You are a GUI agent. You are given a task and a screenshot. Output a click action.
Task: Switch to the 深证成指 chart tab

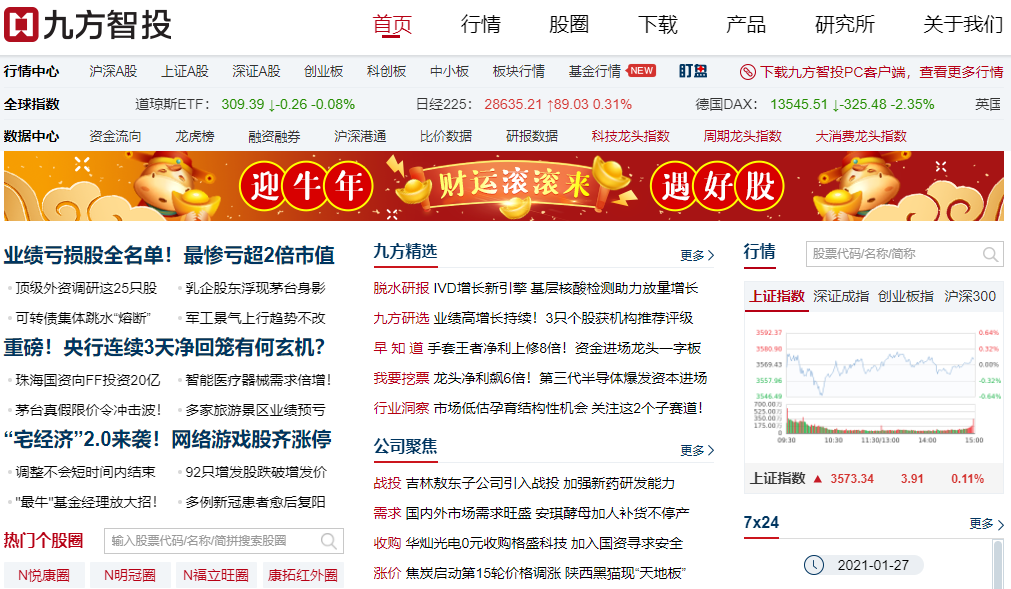841,296
